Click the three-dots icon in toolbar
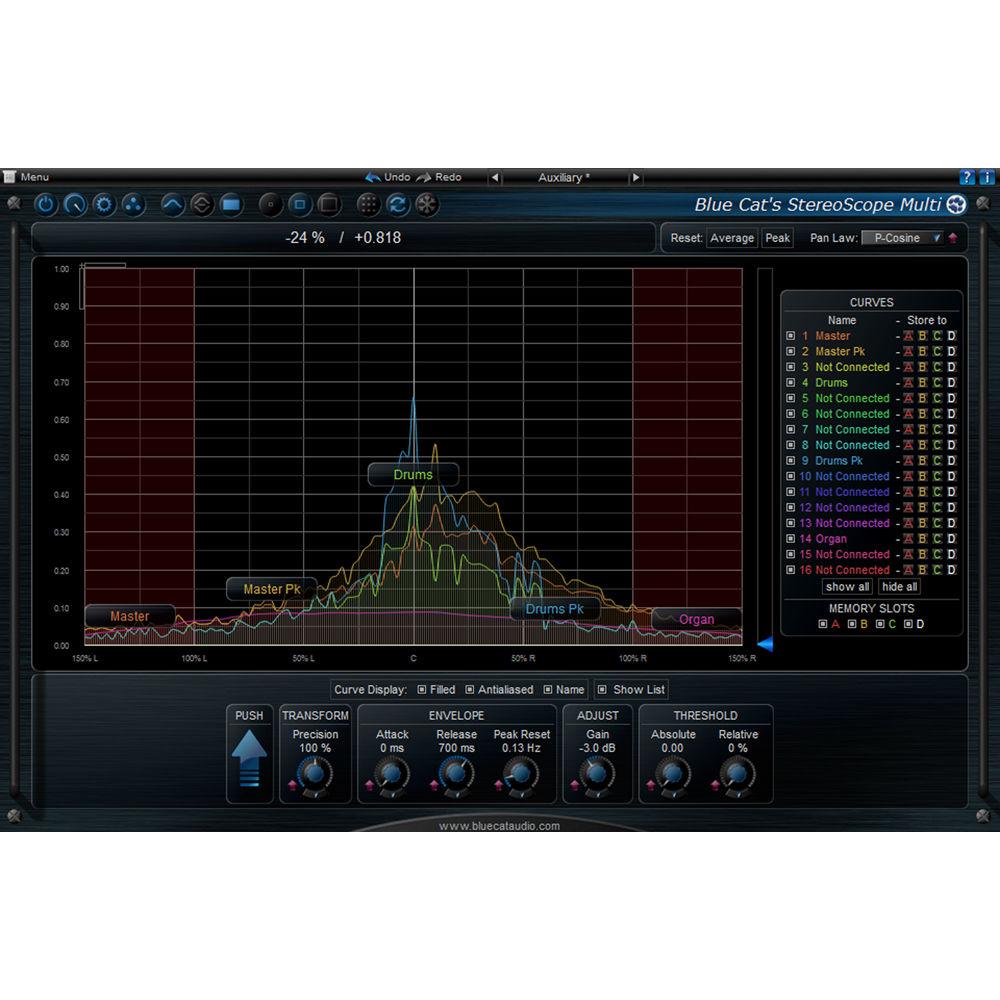The width and height of the screenshot is (1000, 1000). (x=133, y=205)
